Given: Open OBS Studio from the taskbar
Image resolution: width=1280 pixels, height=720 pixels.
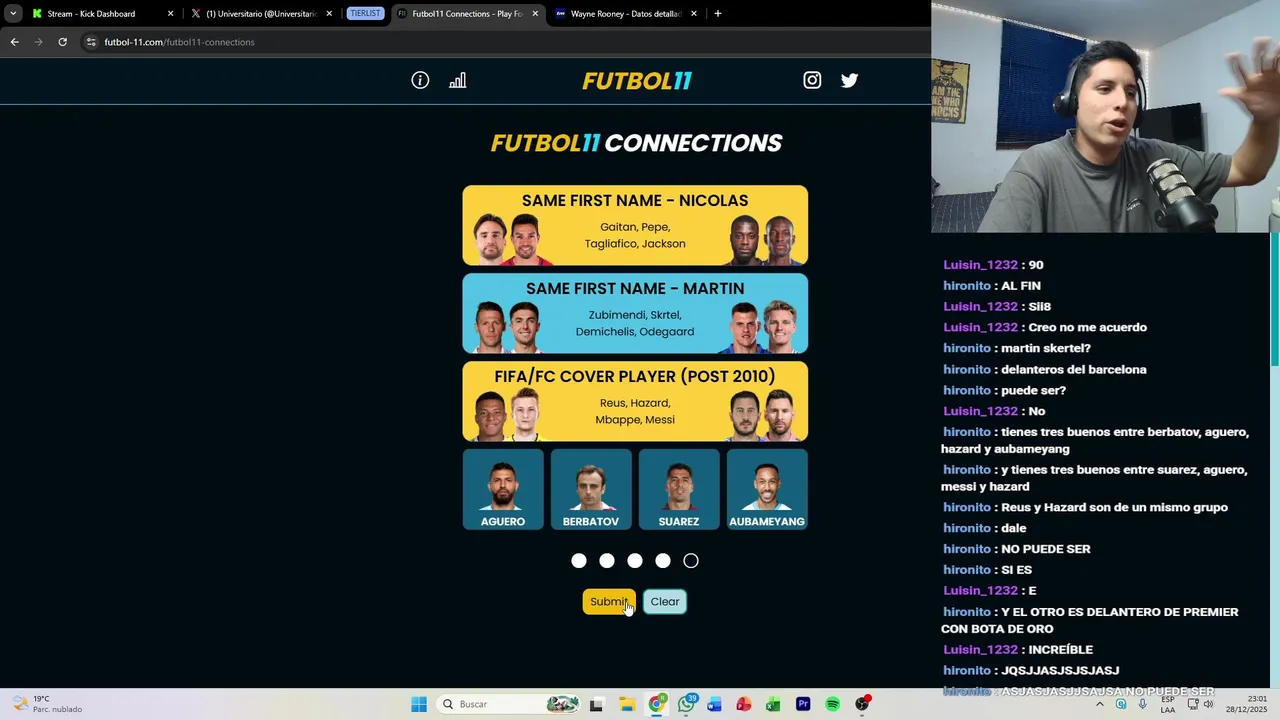Looking at the screenshot, I should [x=862, y=704].
